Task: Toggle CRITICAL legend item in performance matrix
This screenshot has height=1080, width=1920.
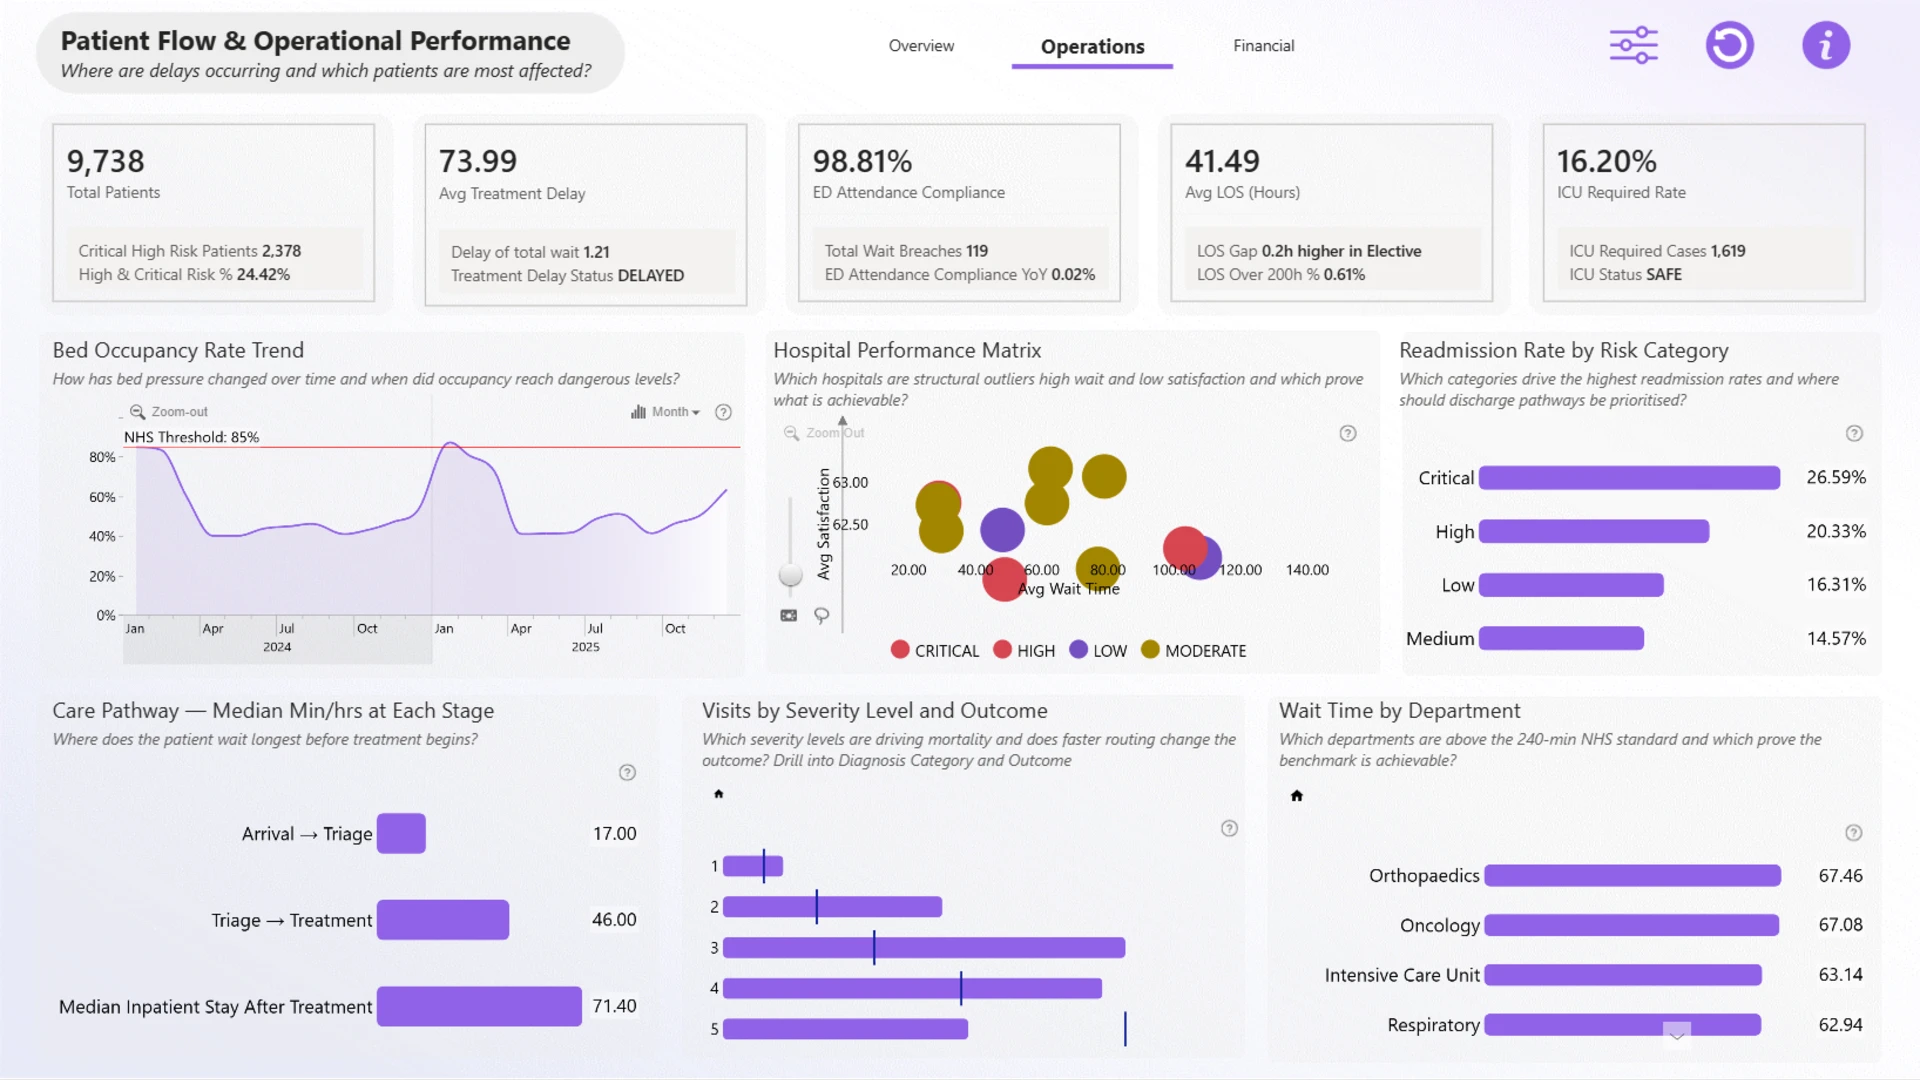Action: (935, 650)
